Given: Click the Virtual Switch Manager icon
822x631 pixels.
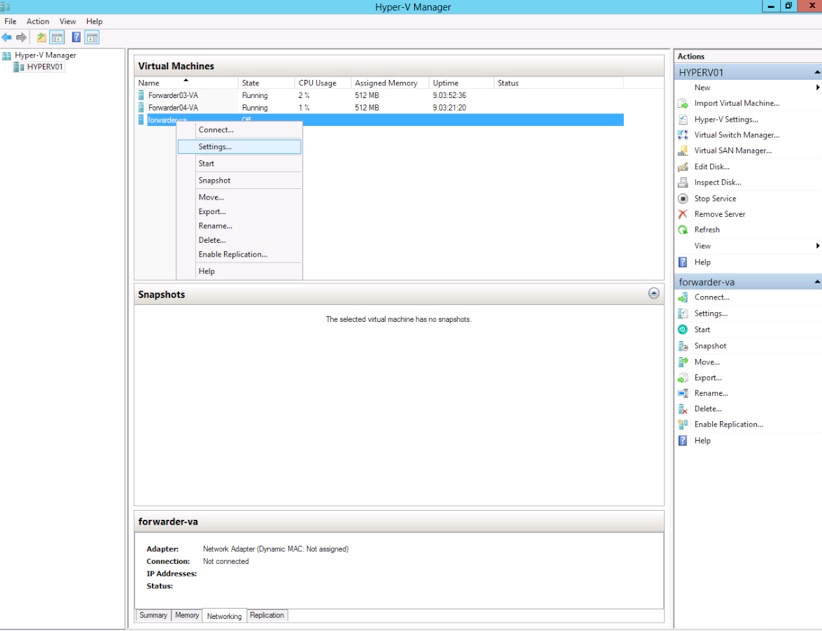Looking at the screenshot, I should 683,135.
